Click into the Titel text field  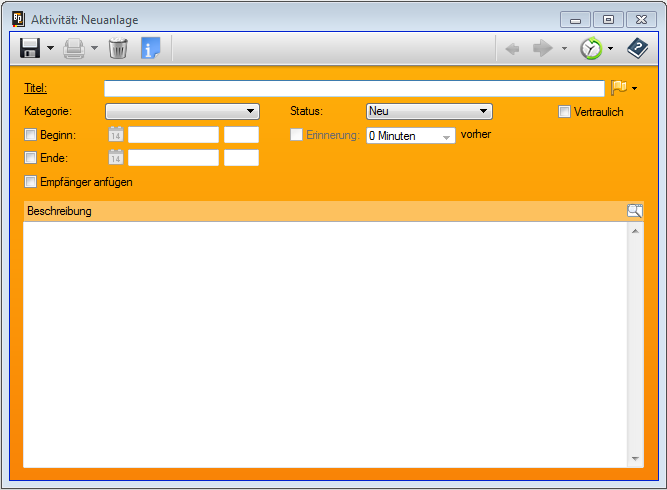point(354,88)
